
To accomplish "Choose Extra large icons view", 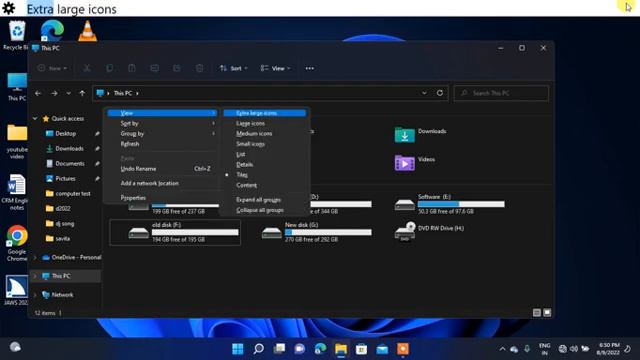I will point(264,113).
